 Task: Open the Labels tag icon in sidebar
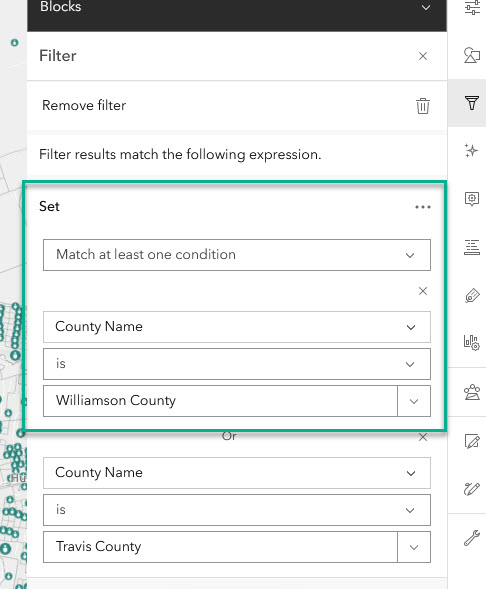tap(472, 296)
